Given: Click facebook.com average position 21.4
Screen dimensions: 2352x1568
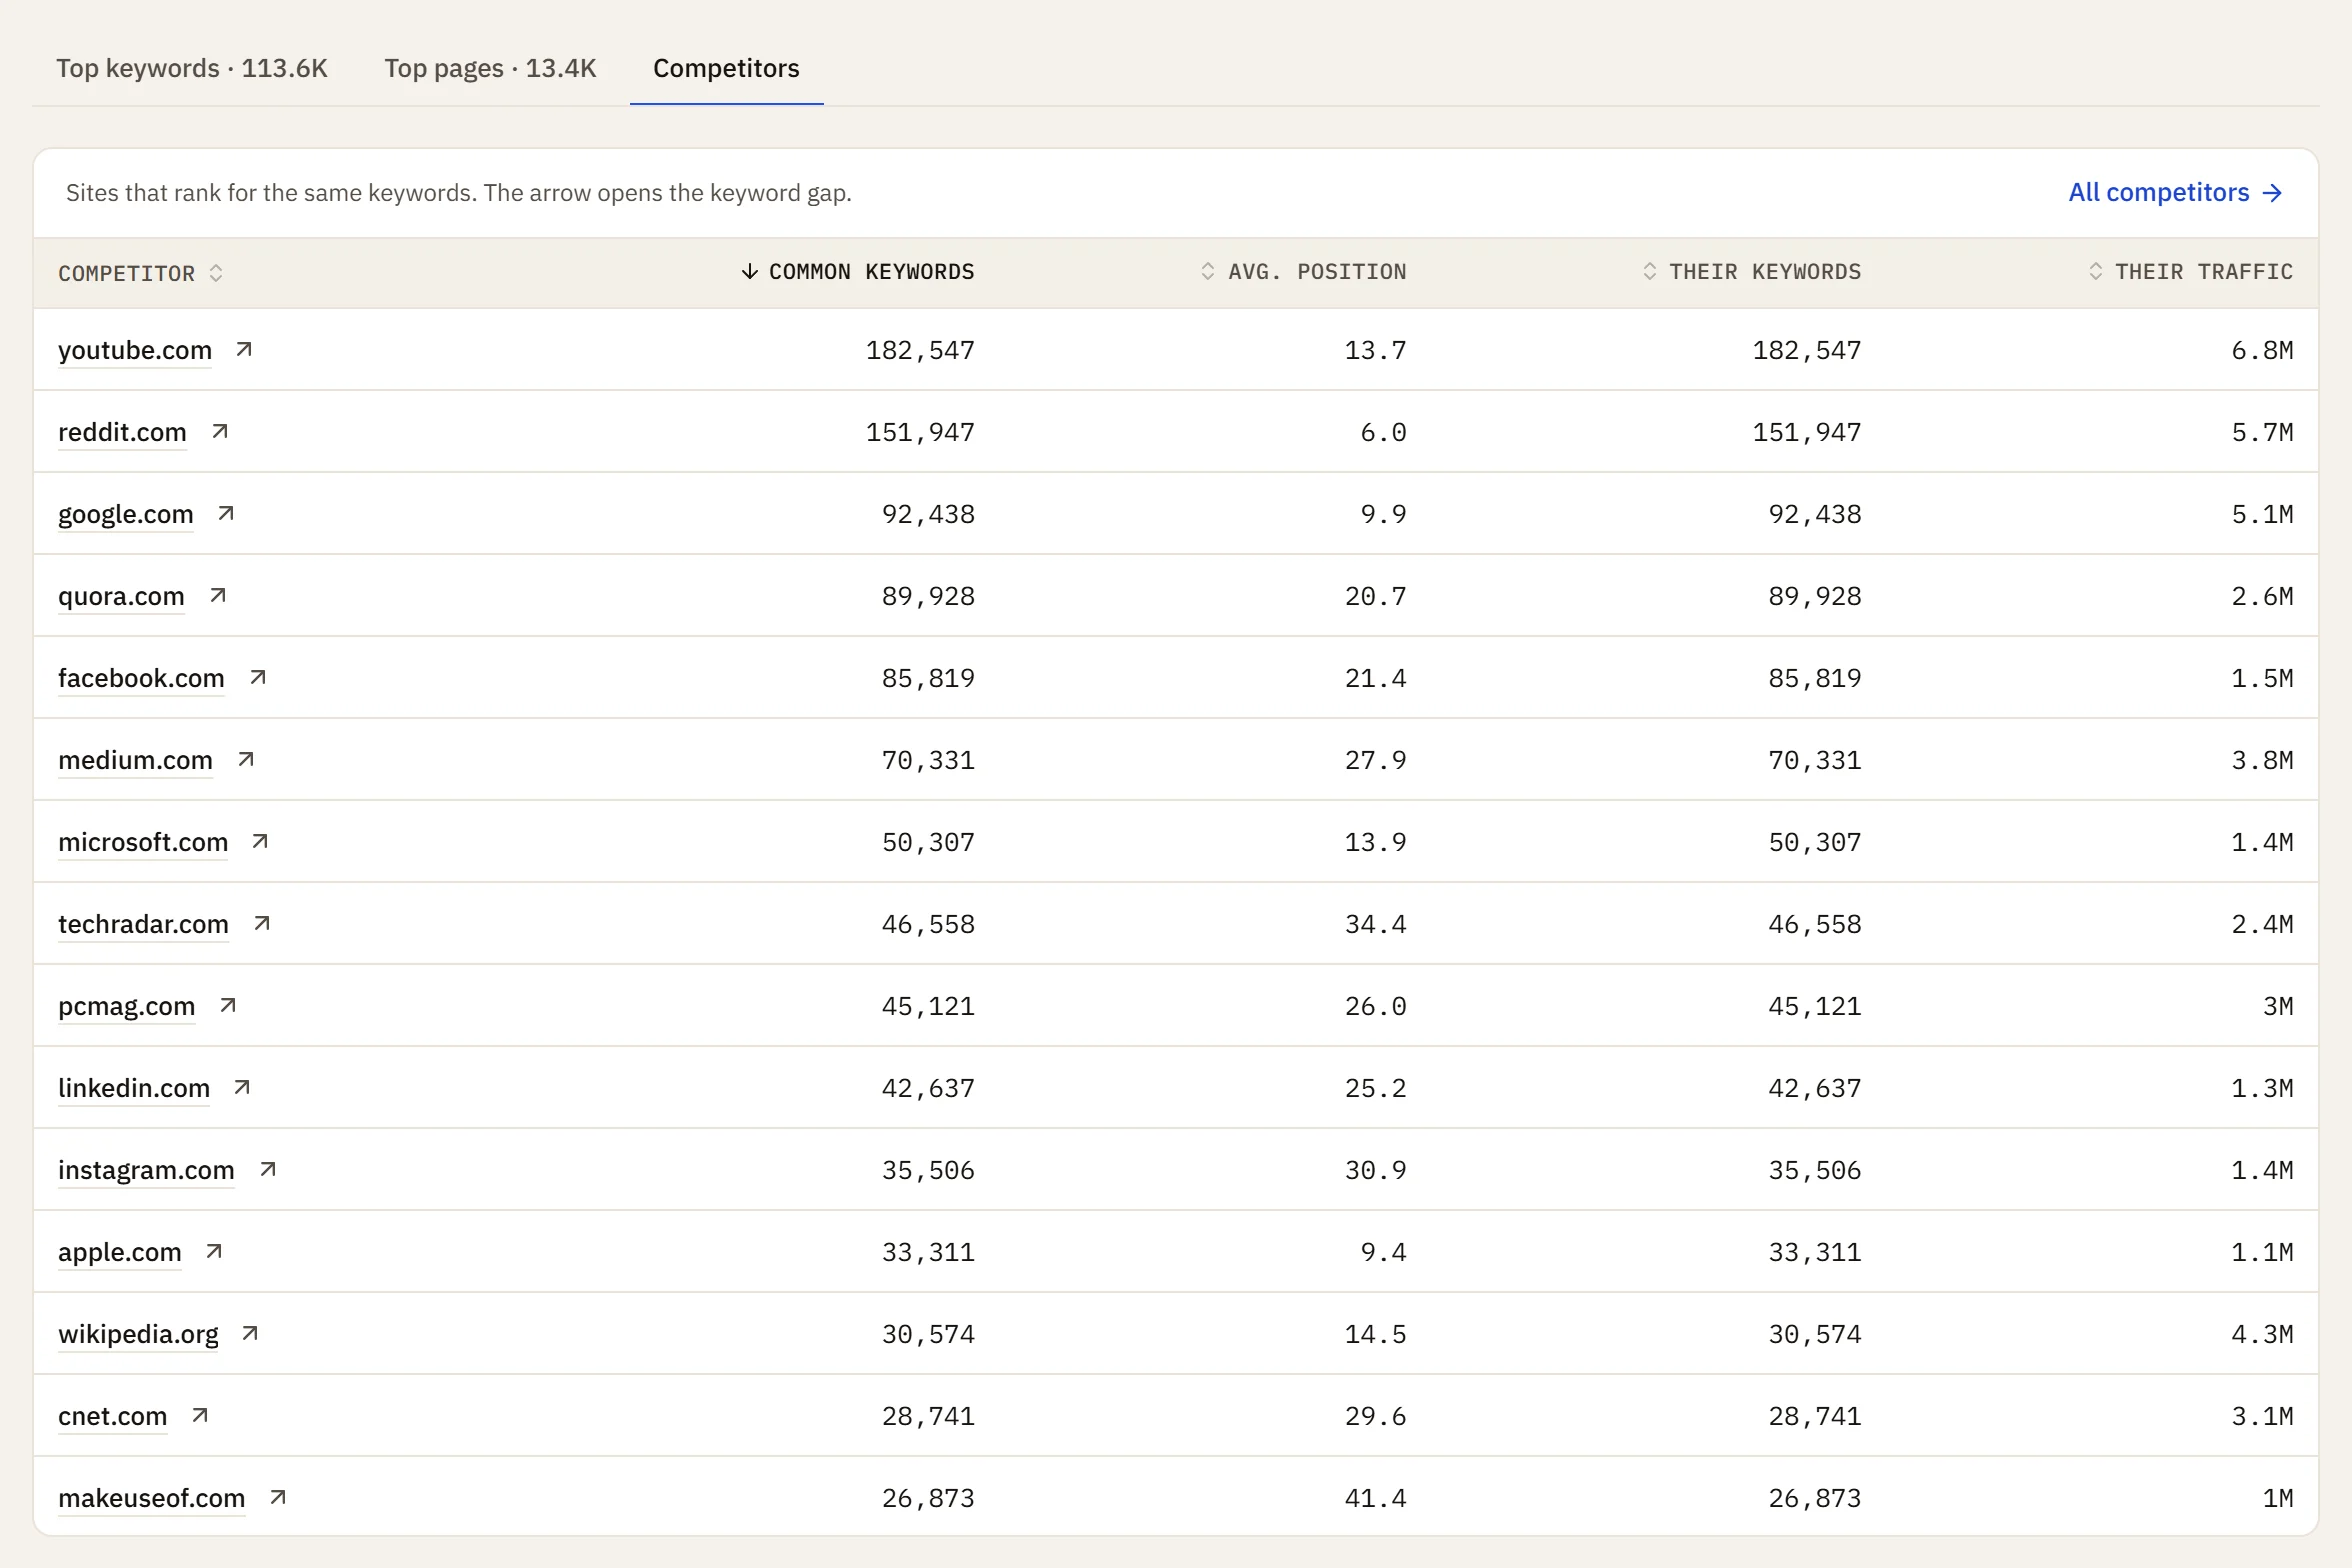Looking at the screenshot, I should (1375, 678).
